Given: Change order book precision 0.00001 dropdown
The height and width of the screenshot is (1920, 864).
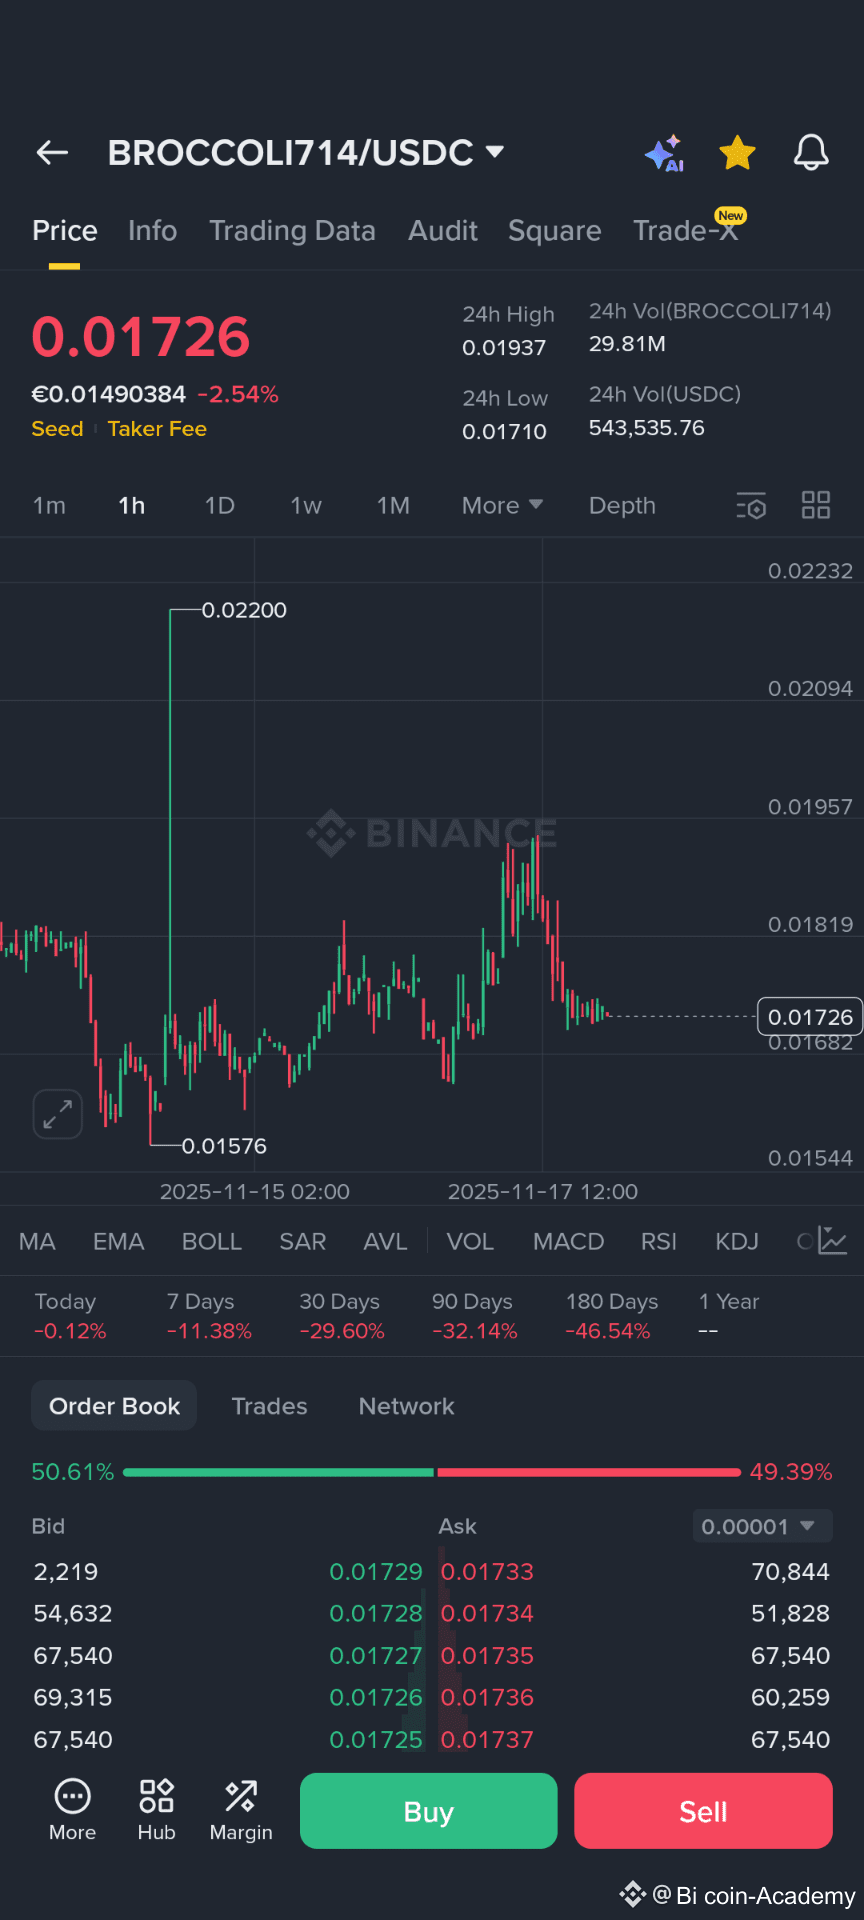Looking at the screenshot, I should click(763, 1526).
